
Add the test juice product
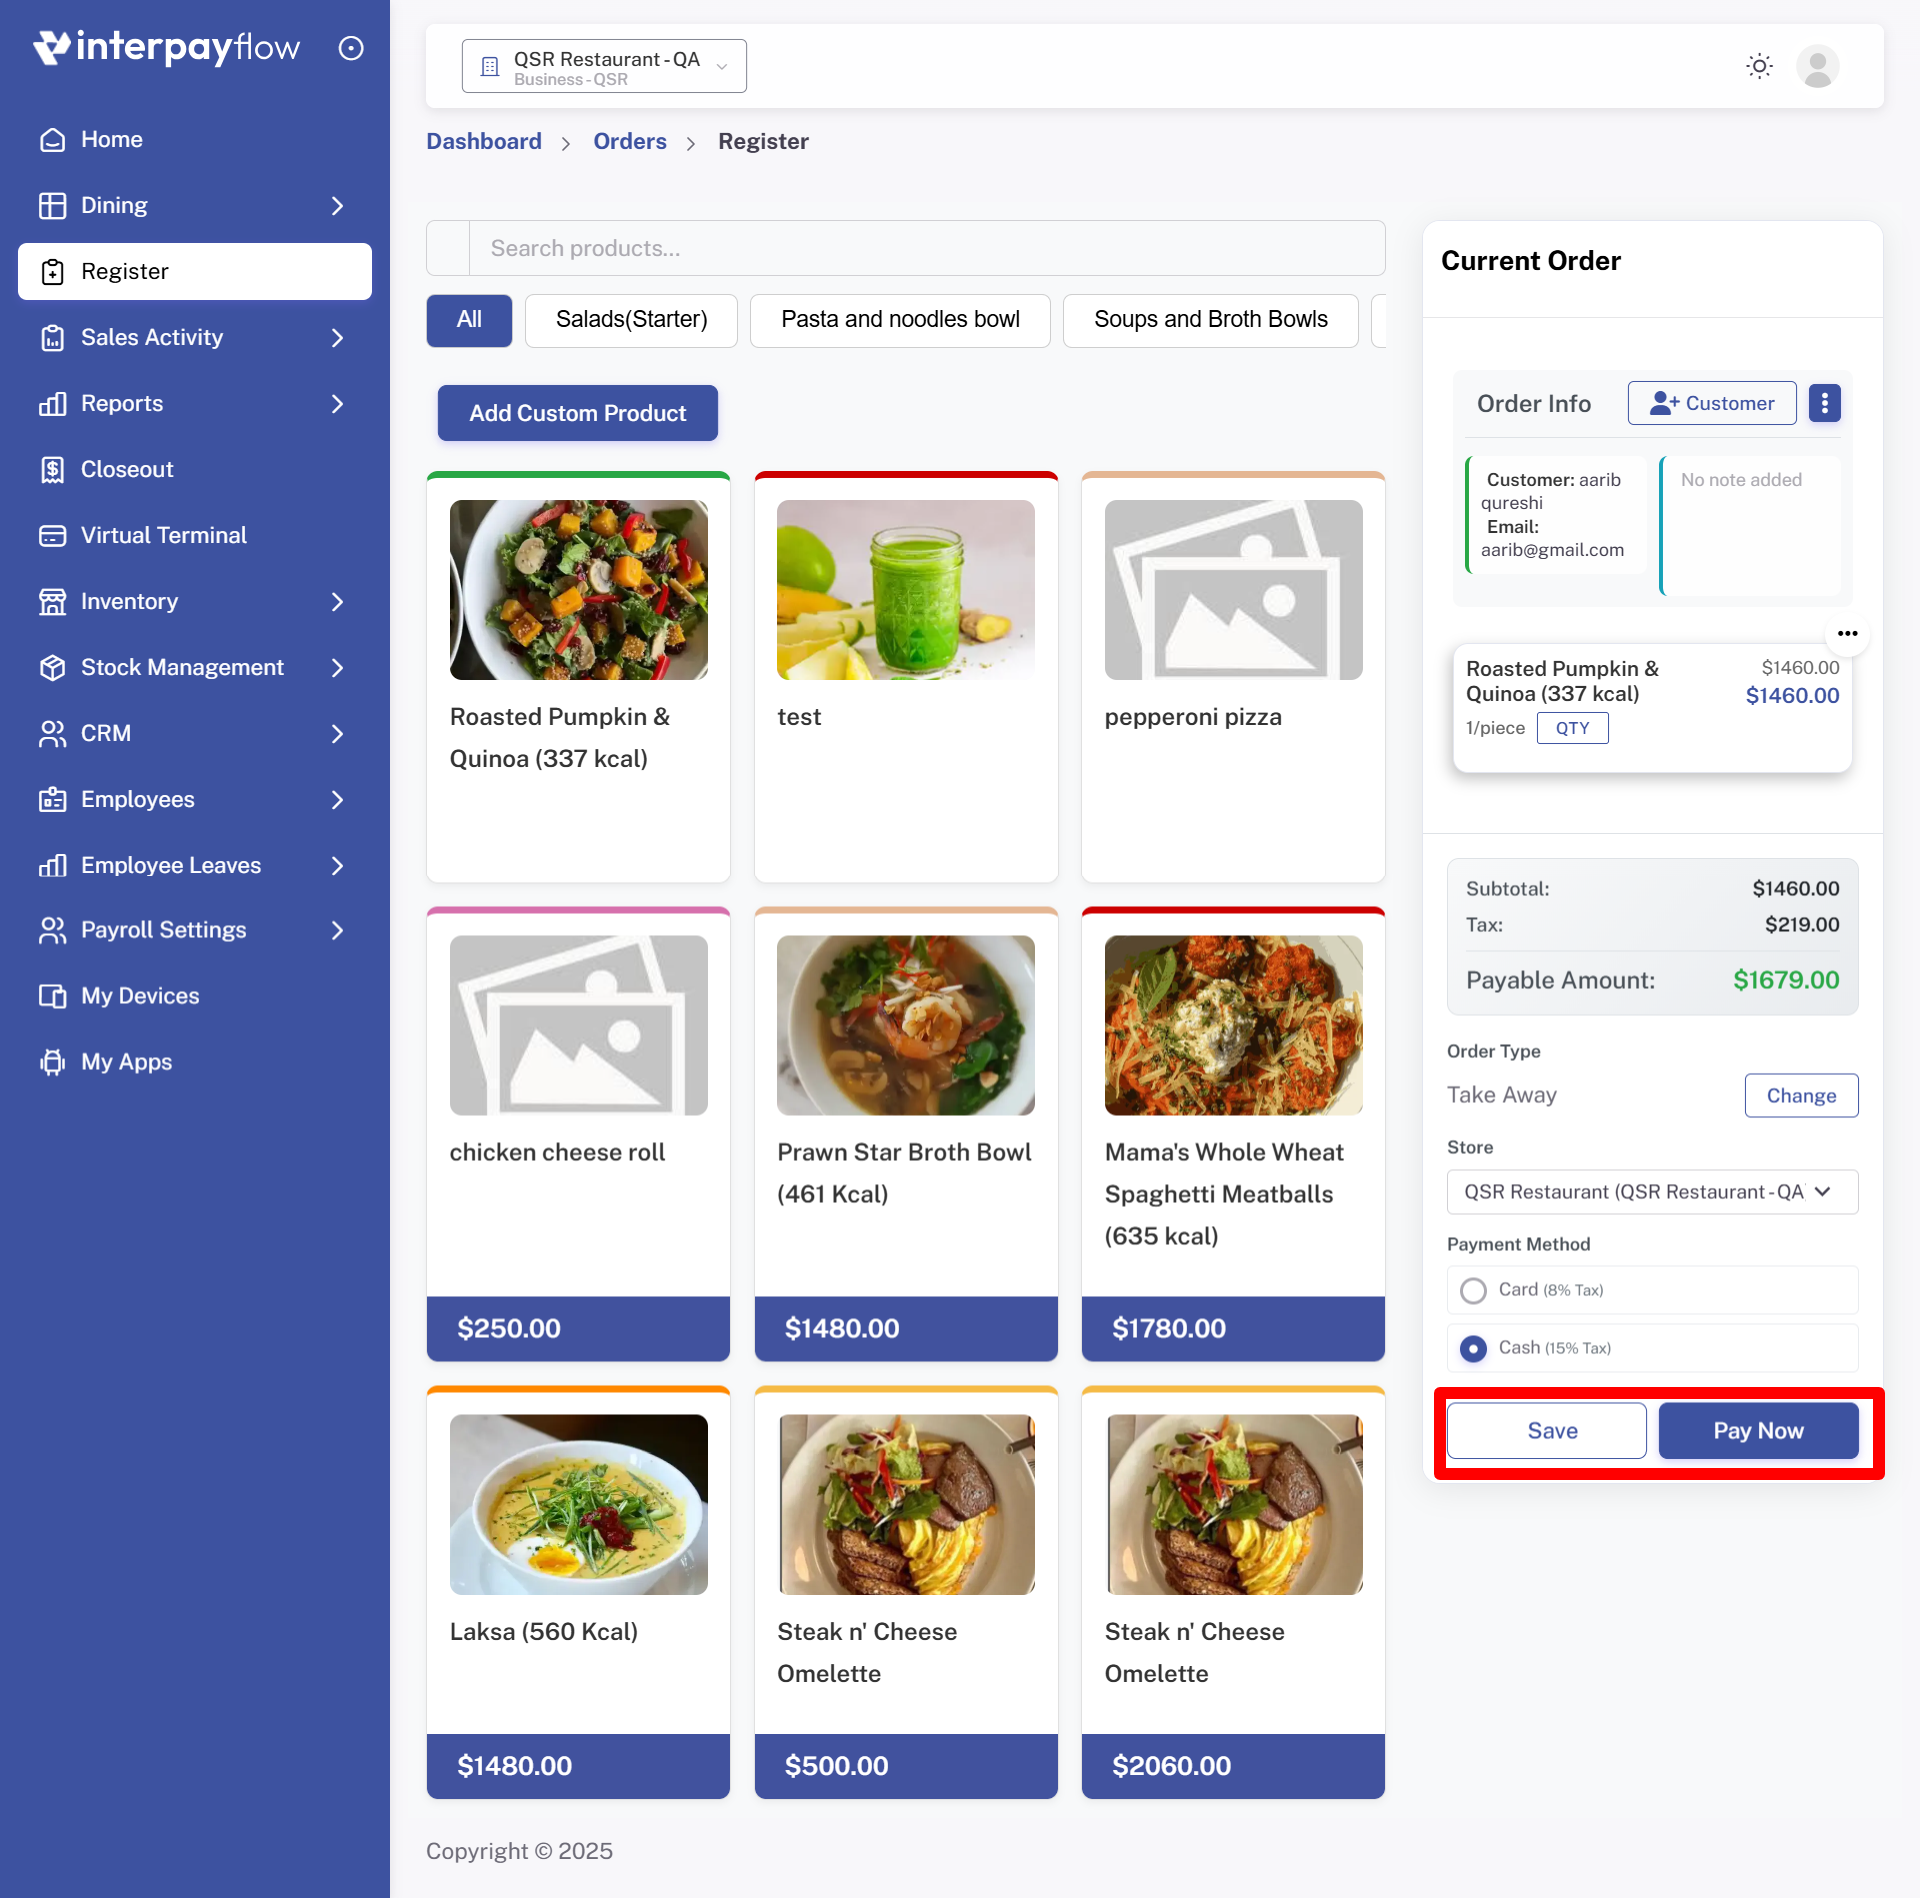coord(906,677)
